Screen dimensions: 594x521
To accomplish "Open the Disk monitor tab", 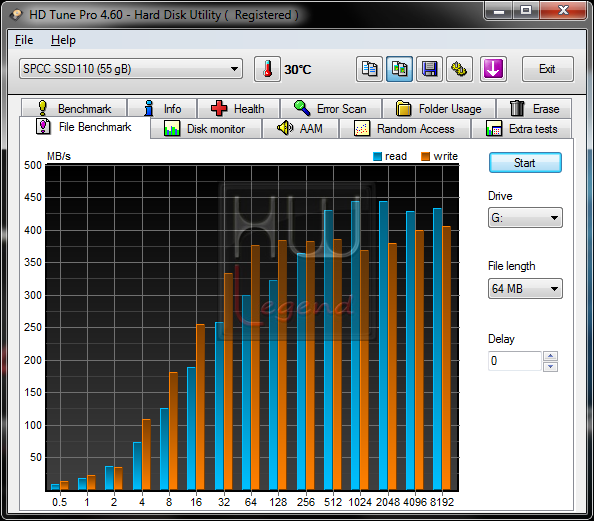I will point(206,128).
